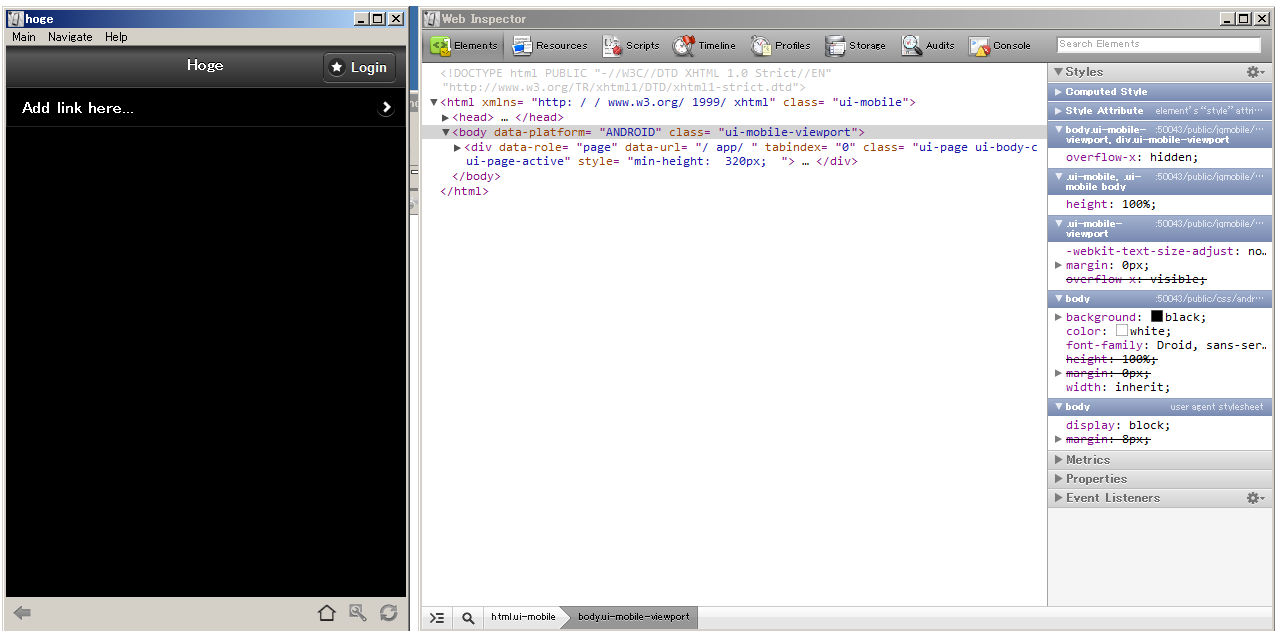Select the 'overflow-x: hidden;' declaration
The height and width of the screenshot is (631, 1275).
(x=1132, y=157)
